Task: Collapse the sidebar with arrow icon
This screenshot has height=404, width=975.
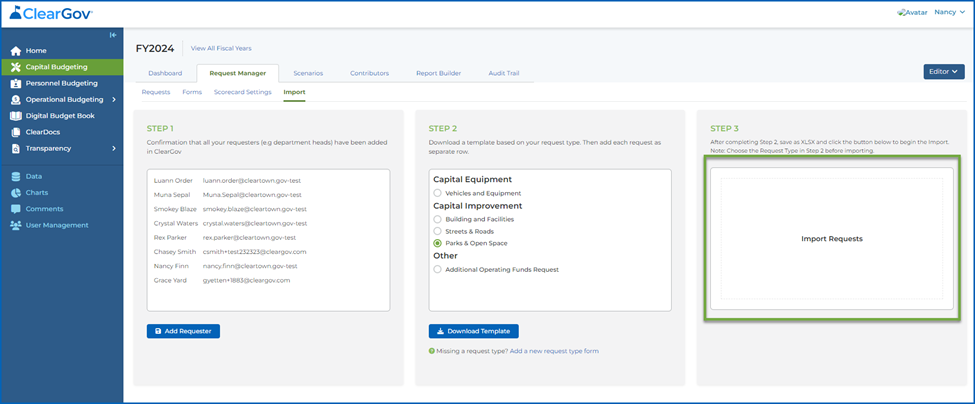Action: pos(113,35)
